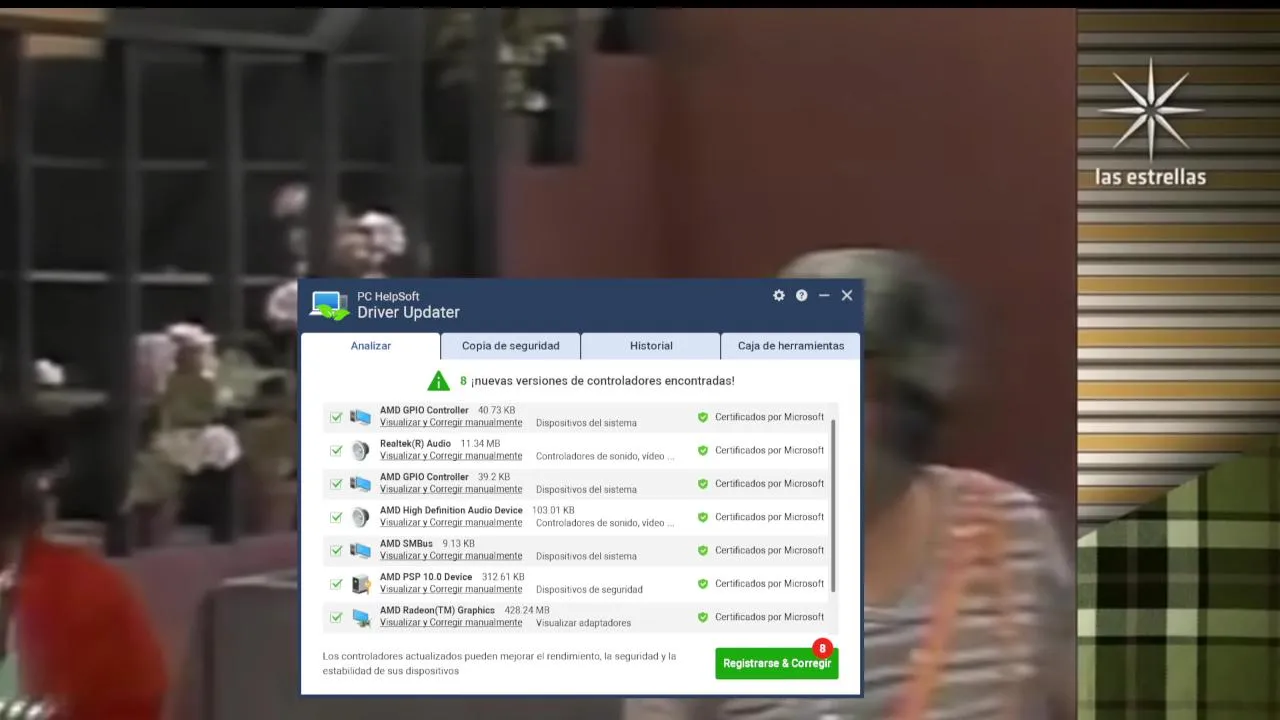Screen dimensions: 1280x720
Task: Uncheck the AMD SMBus driver
Action: point(336,550)
